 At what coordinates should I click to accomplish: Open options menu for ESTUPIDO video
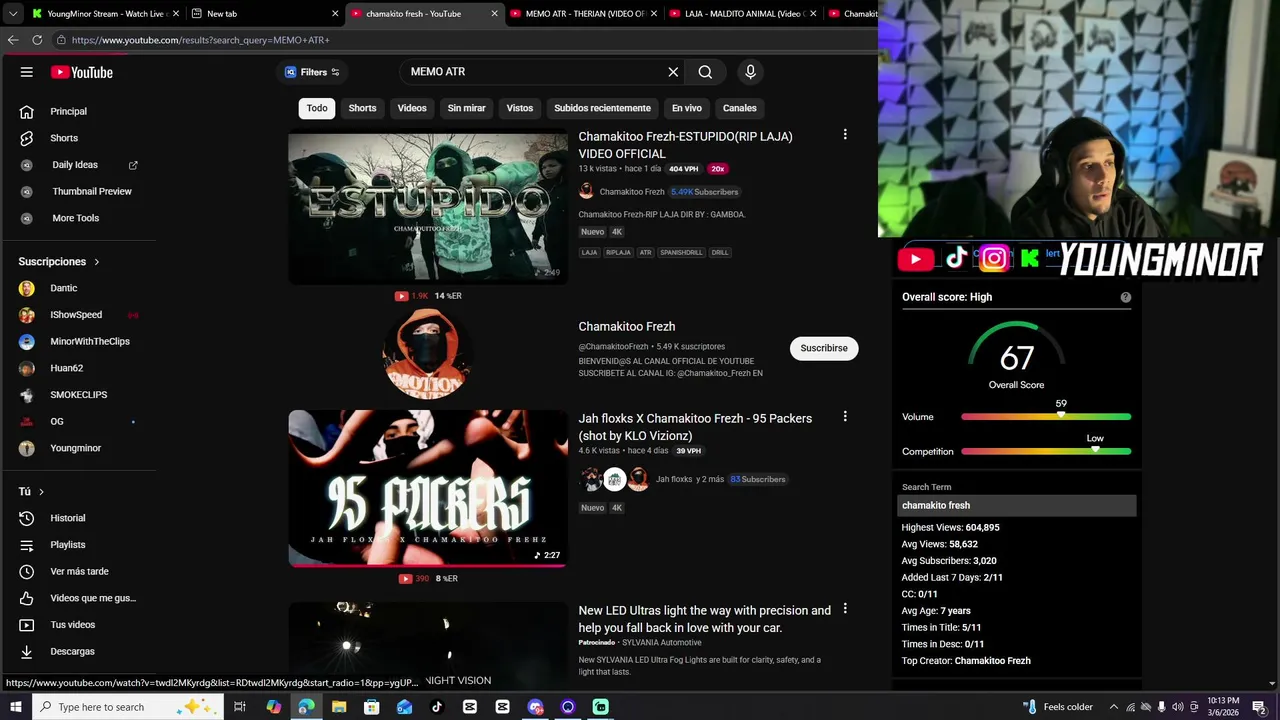click(x=845, y=134)
